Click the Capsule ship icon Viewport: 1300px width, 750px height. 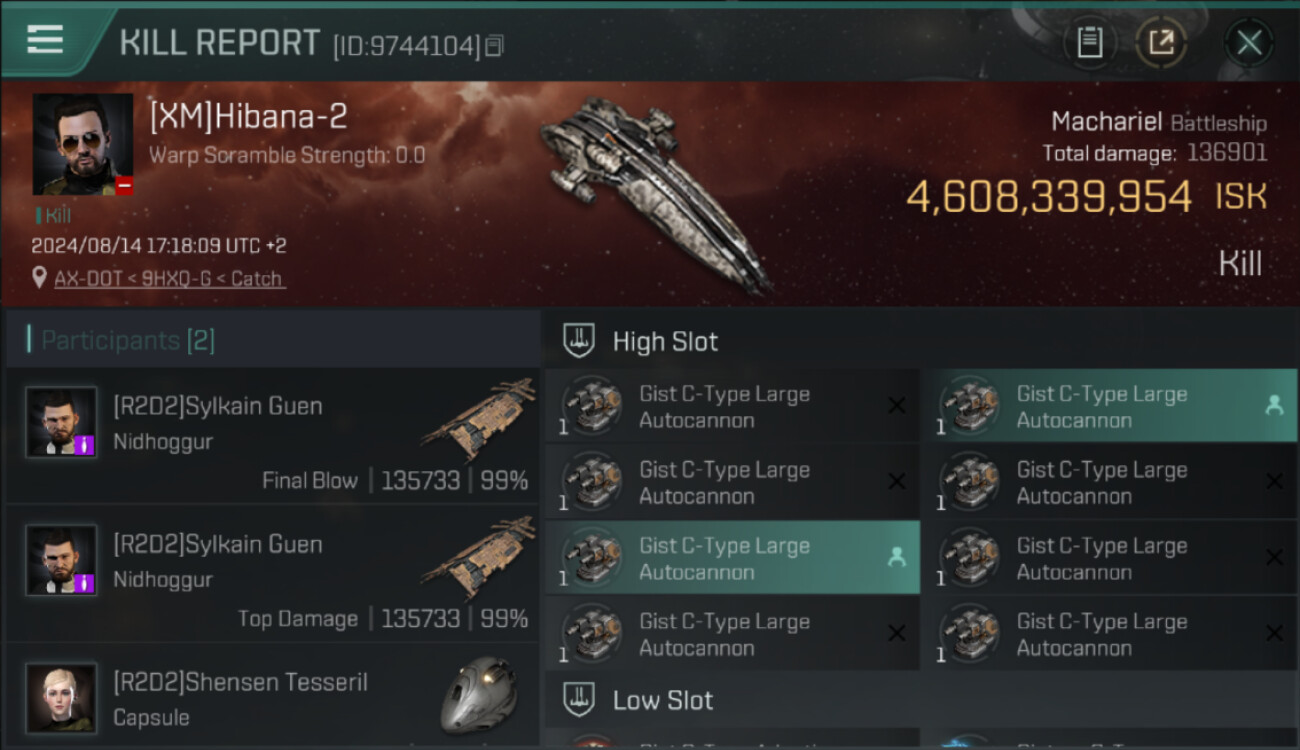(x=478, y=694)
